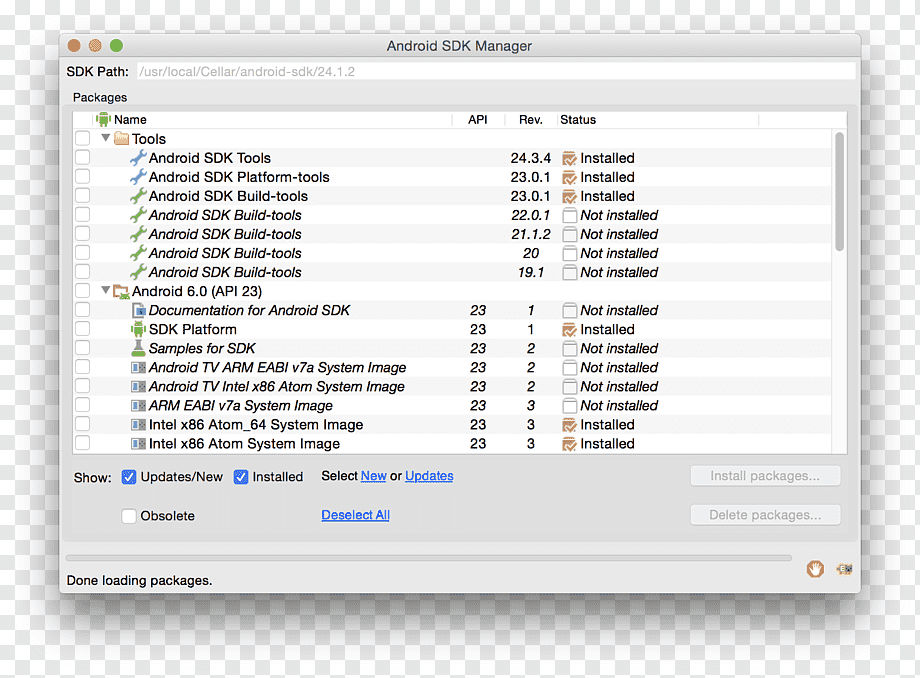Image resolution: width=920 pixels, height=678 pixels.
Task: Click the New selection link
Action: [374, 476]
